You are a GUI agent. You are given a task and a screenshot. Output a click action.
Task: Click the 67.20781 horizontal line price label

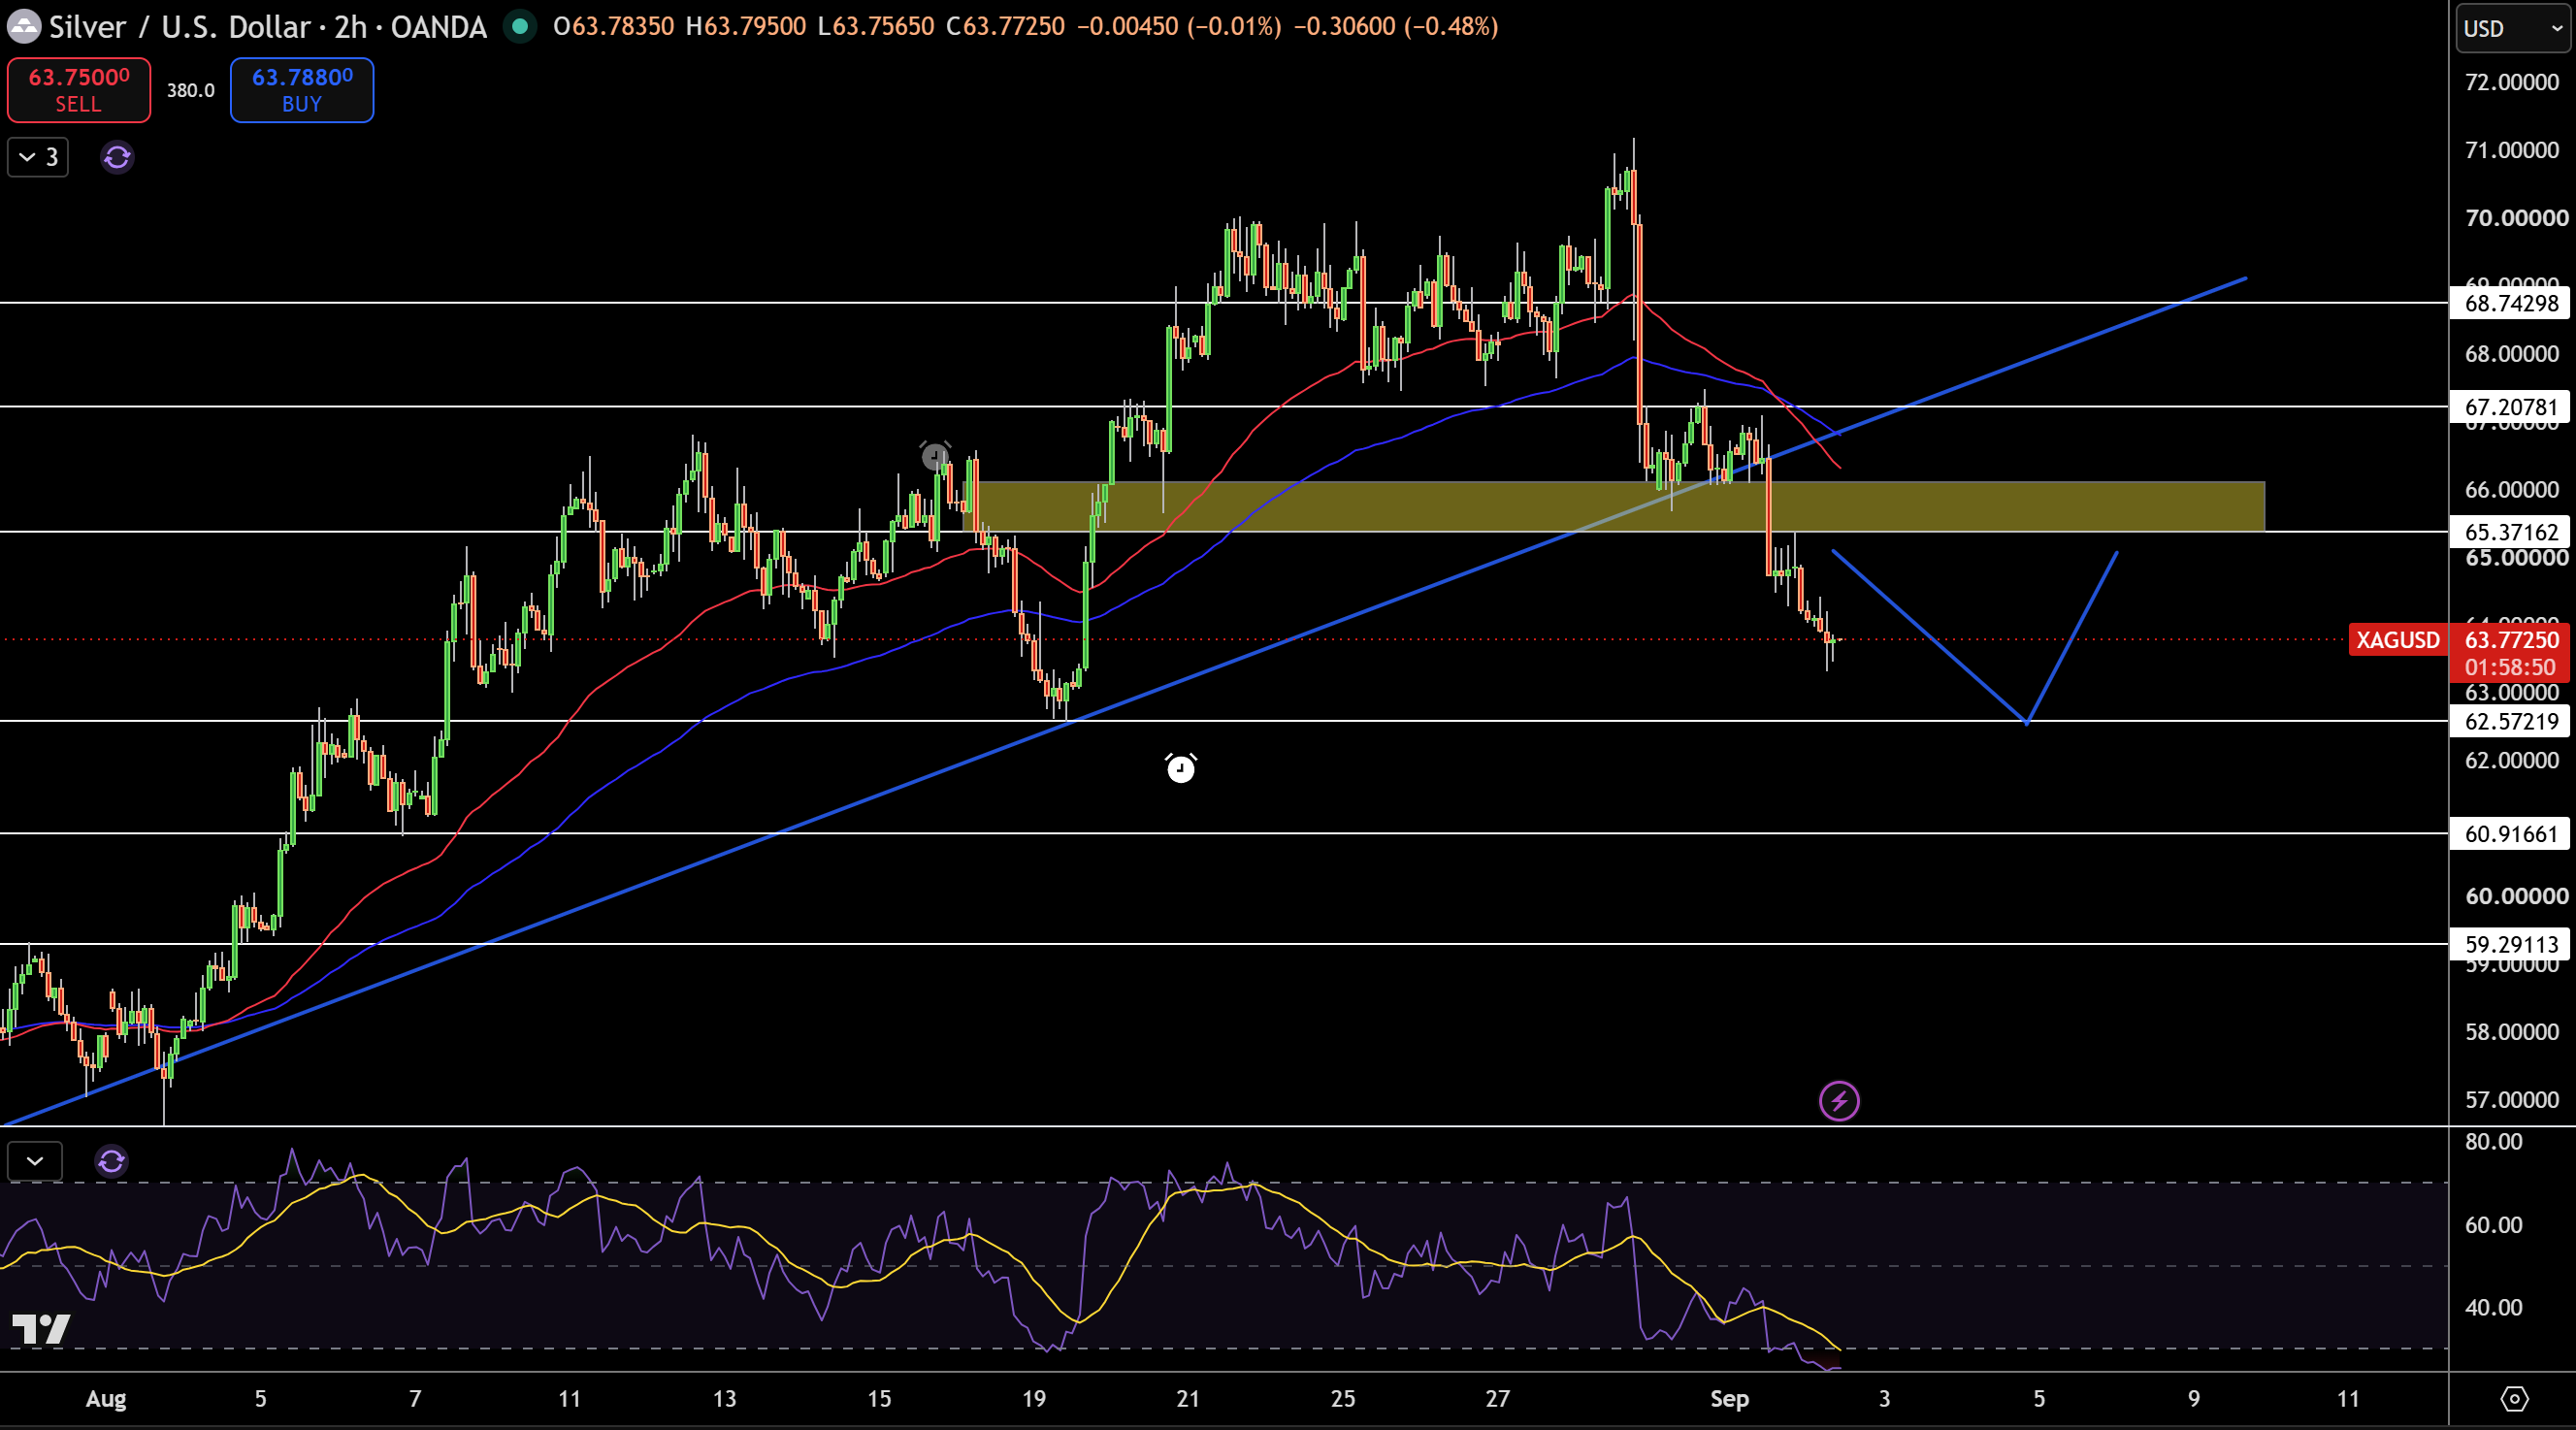click(x=2511, y=407)
